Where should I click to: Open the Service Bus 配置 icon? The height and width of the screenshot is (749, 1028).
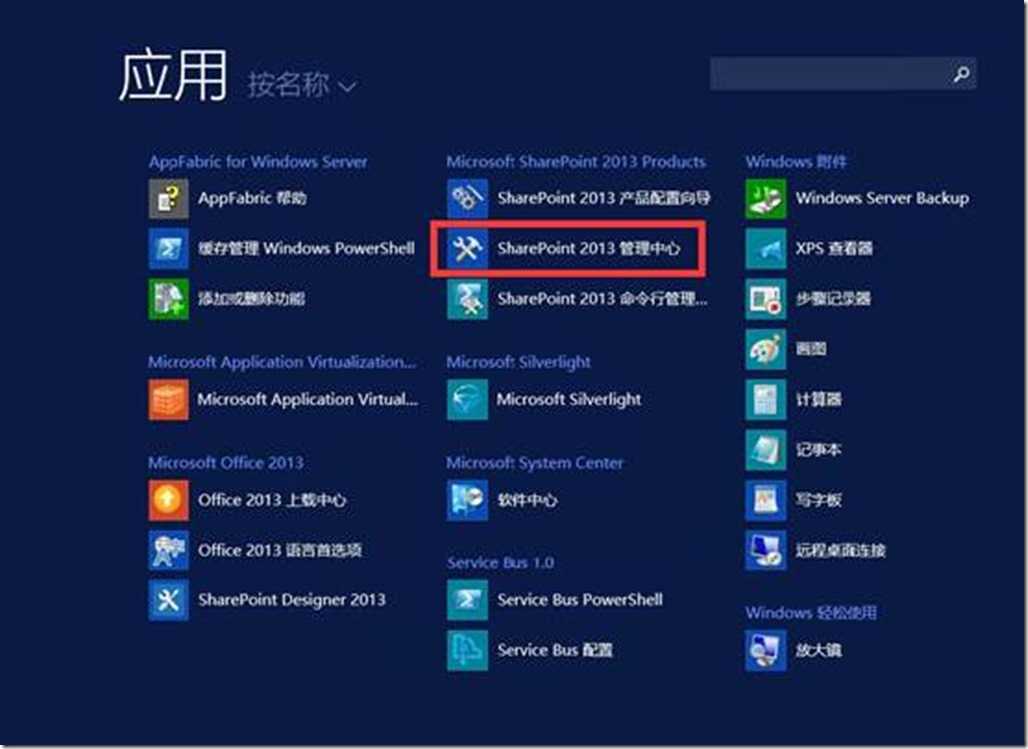point(467,651)
